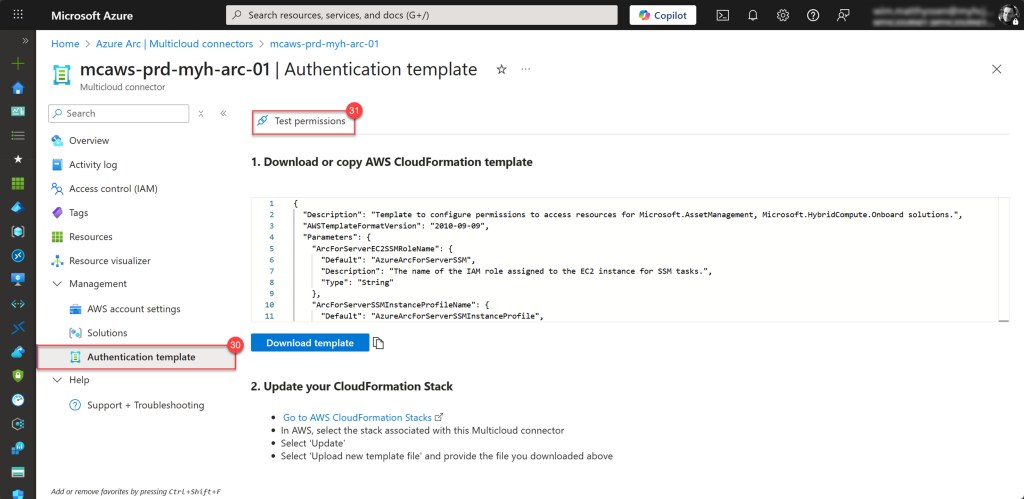Open the more options ellipsis by title
This screenshot has height=499, width=1024.
526,69
